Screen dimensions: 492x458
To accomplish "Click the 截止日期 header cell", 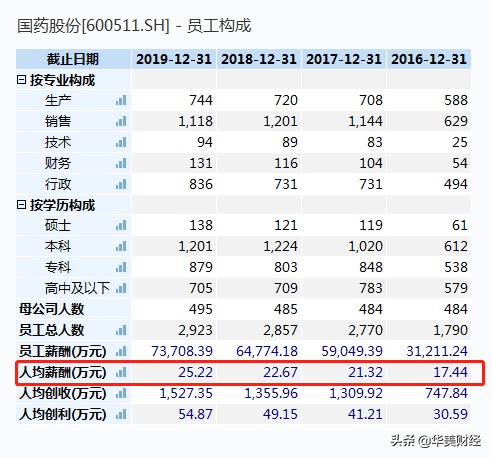I will click(x=73, y=59).
